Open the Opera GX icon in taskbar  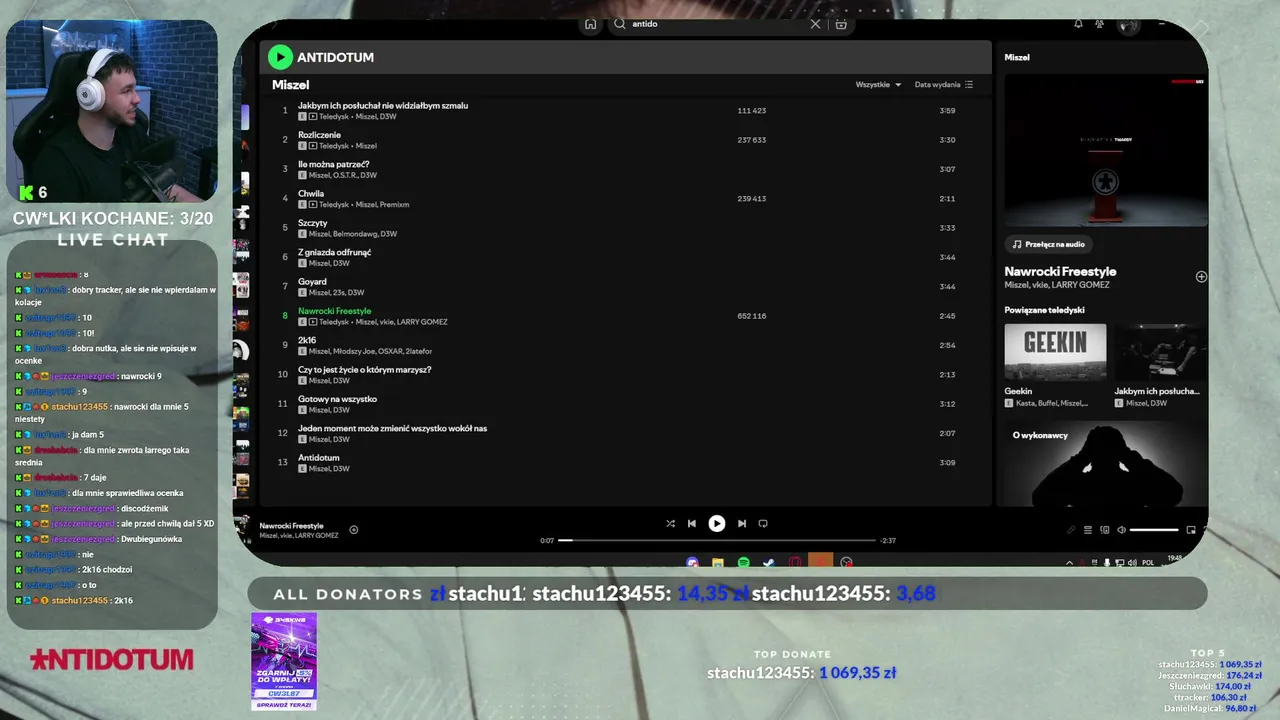pyautogui.click(x=795, y=563)
